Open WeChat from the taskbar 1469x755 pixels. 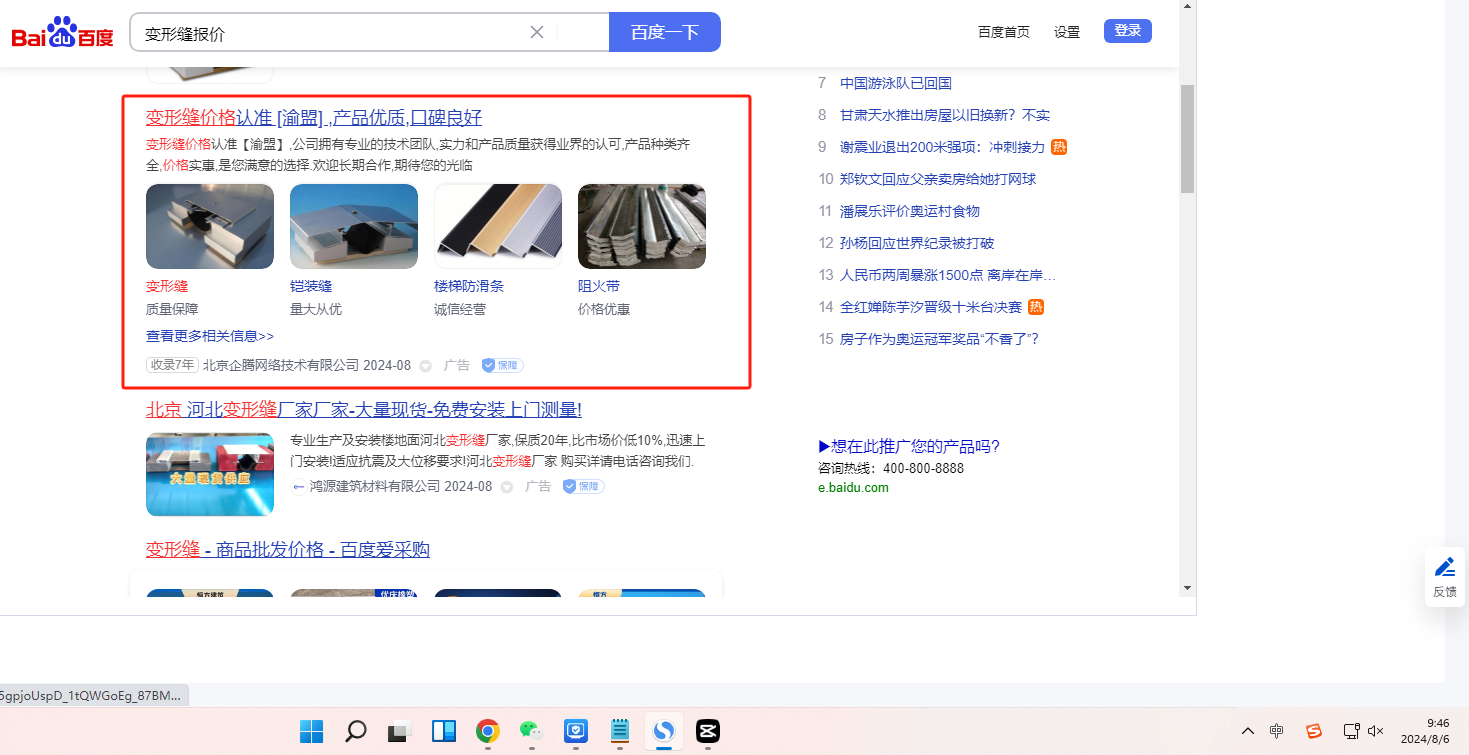point(531,731)
